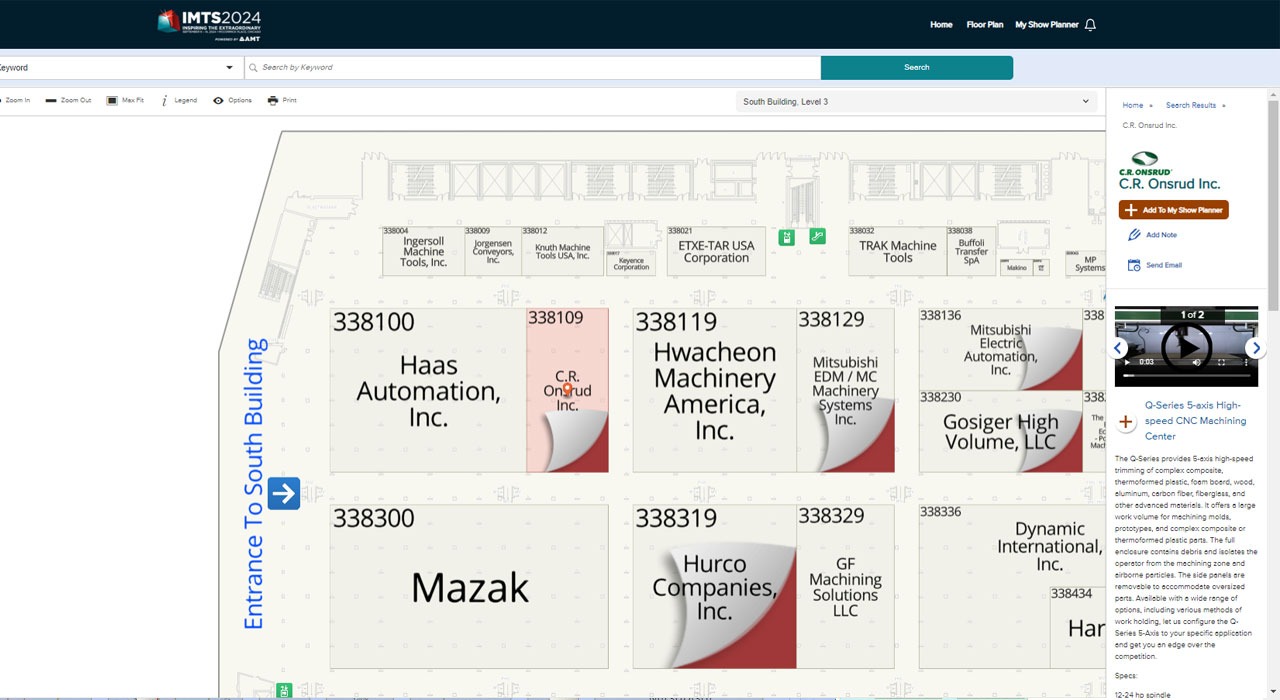Open the Legend info icon

coord(164,100)
